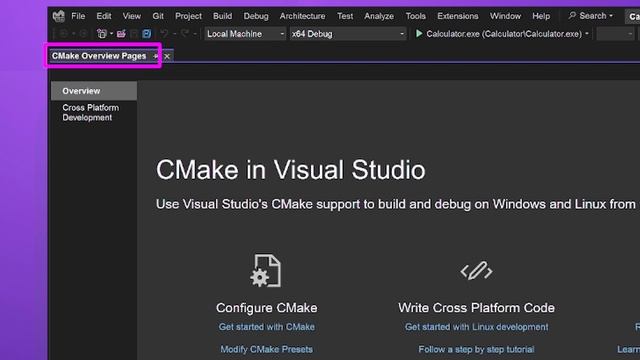
Task: Expand the Navigate Backward dropdown arrow
Action: pos(73,34)
